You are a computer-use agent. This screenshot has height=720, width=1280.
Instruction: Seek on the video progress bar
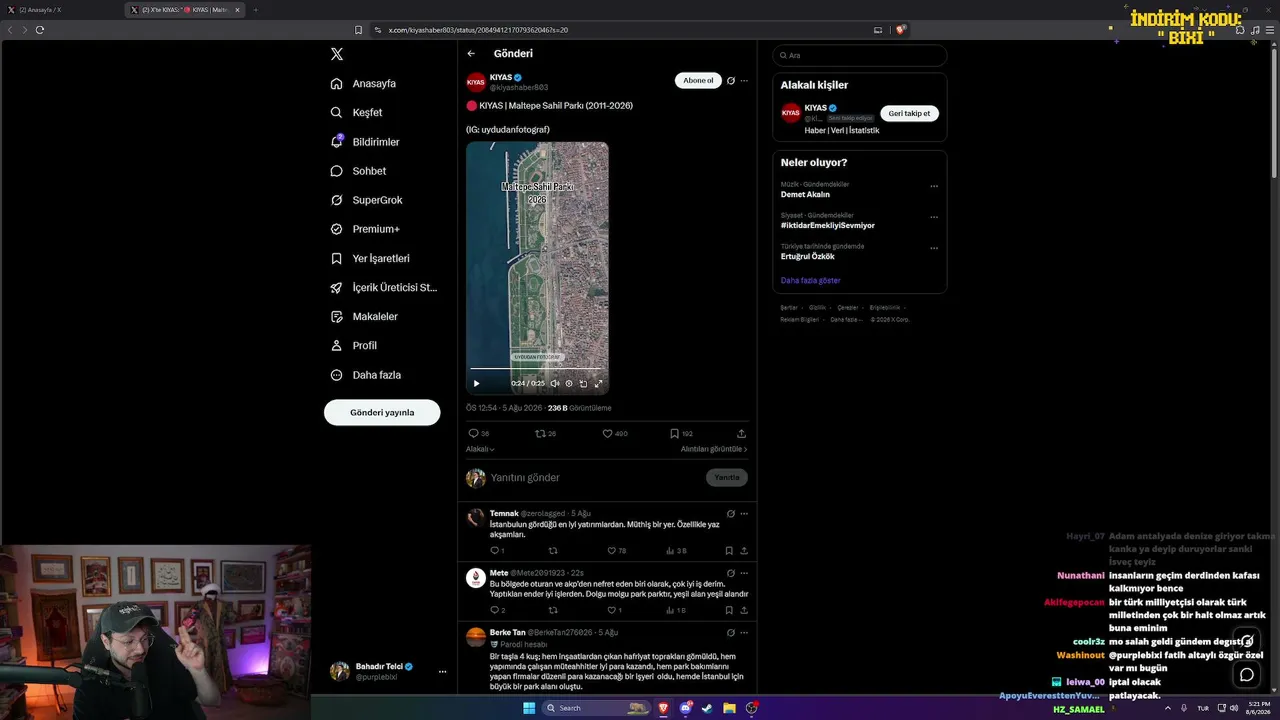(x=537, y=370)
